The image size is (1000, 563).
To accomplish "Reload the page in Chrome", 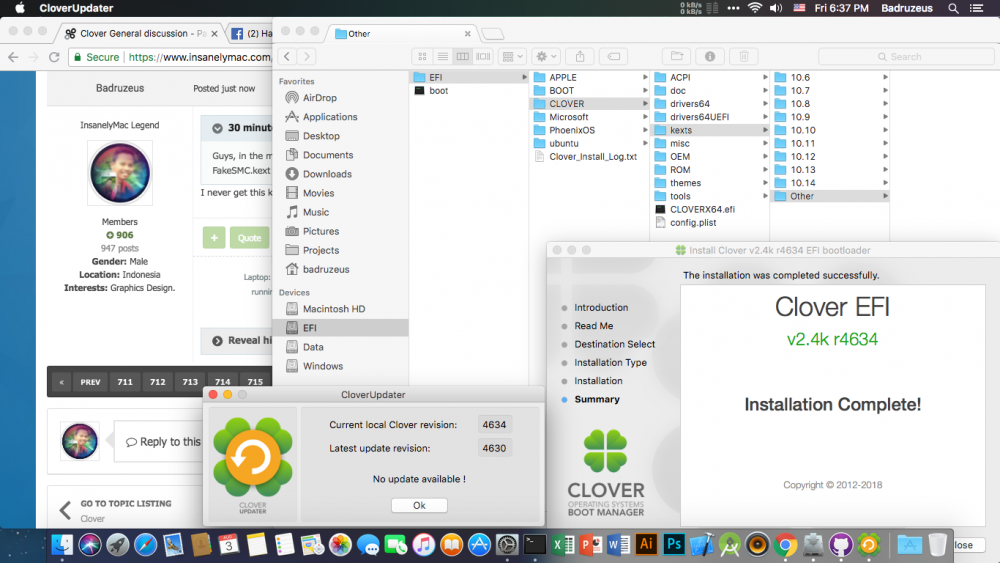I will point(54,57).
